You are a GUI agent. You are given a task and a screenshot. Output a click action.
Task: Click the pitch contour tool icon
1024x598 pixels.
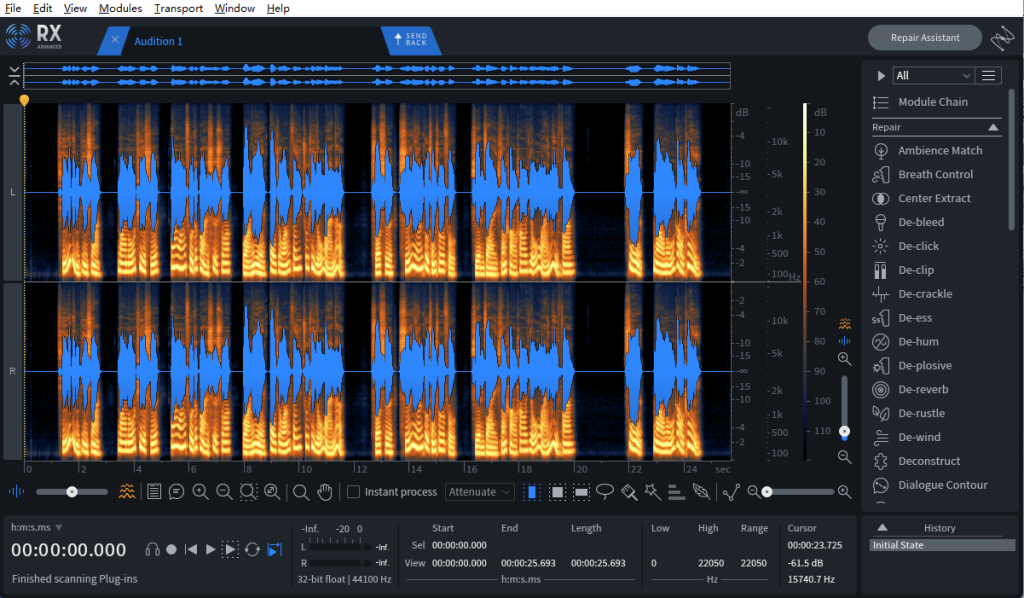click(x=731, y=492)
